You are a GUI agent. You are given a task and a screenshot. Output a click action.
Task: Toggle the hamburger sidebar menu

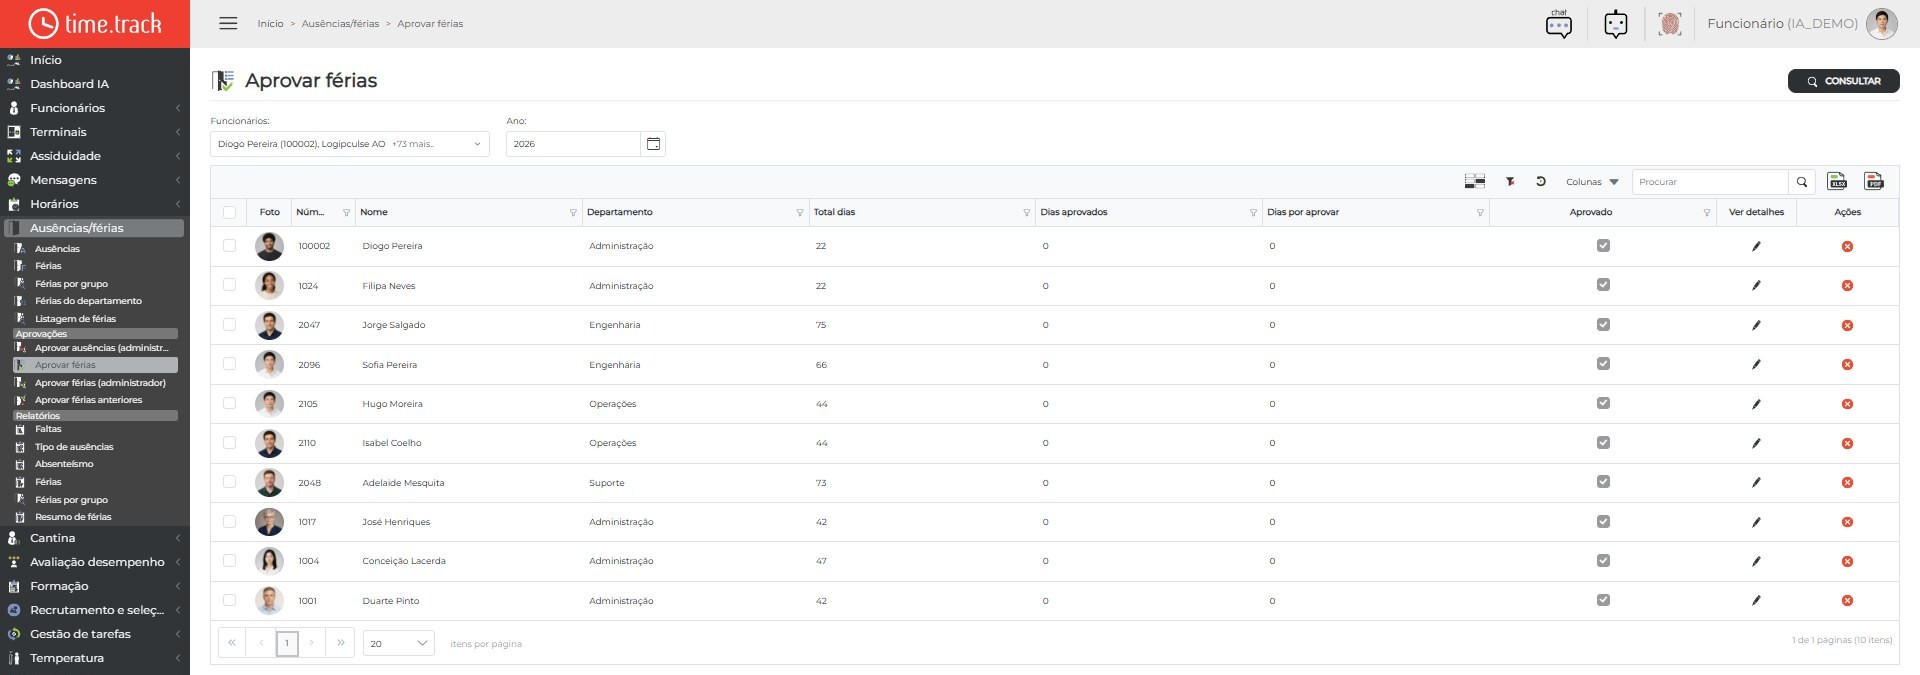click(228, 23)
